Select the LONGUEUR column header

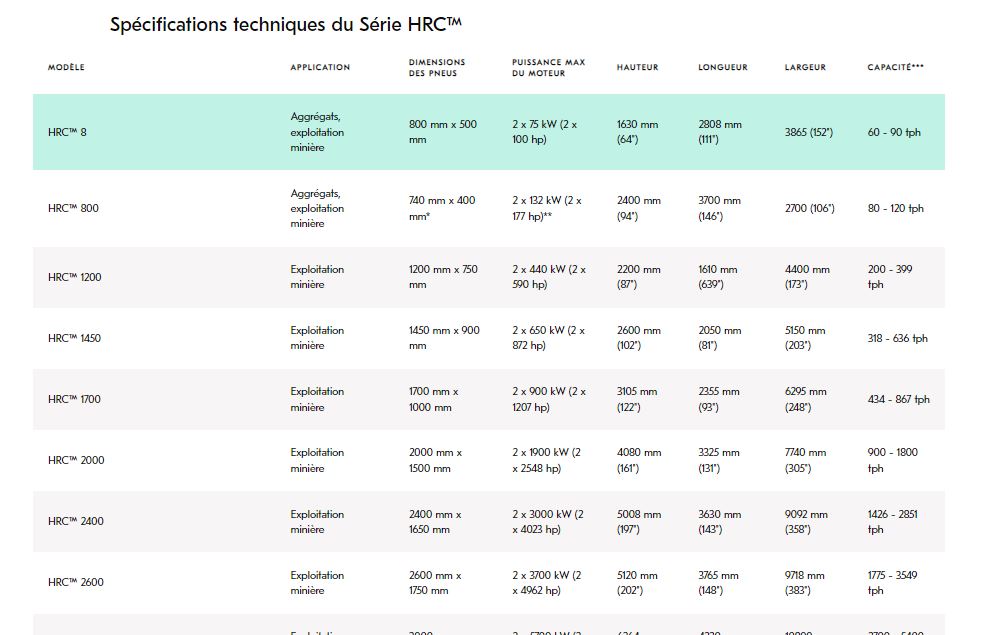pos(722,68)
